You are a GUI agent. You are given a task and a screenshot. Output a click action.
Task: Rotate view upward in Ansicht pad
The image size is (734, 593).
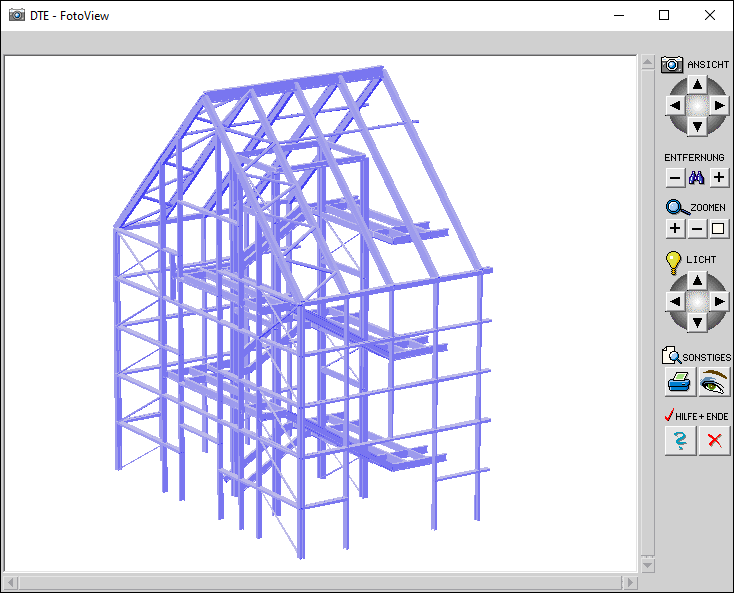pyautogui.click(x=698, y=85)
